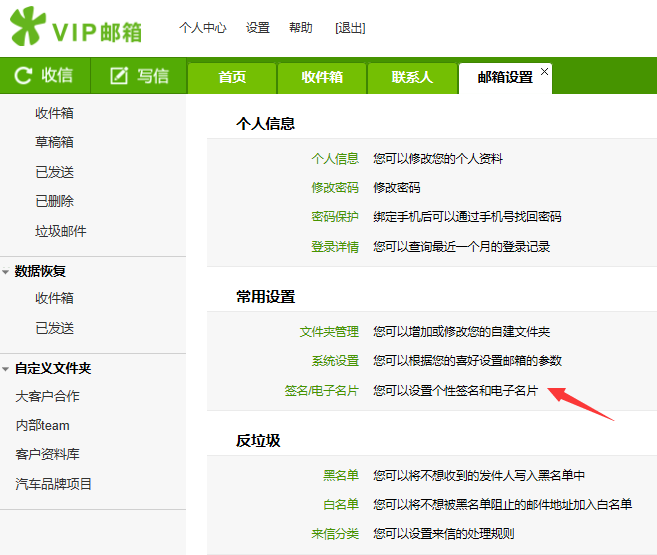
Task: Open 收件箱 under 数据恢复
Action: pyautogui.click(x=54, y=298)
